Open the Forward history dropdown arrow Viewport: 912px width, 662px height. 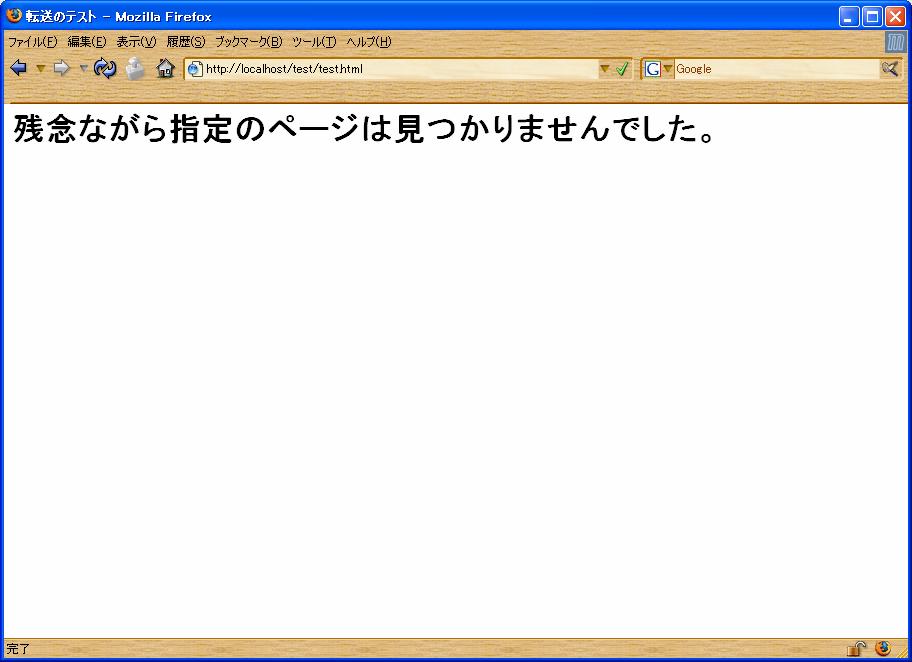pyautogui.click(x=83, y=68)
